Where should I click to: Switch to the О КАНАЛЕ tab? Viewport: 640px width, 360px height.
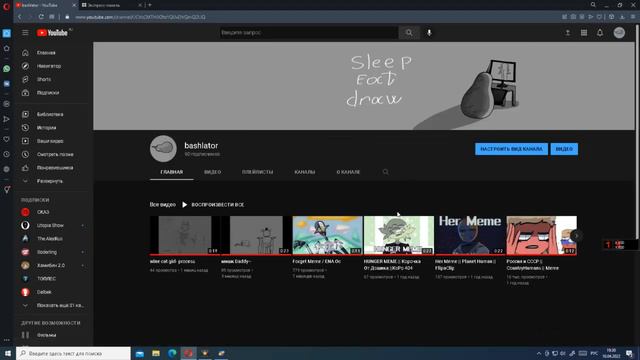[x=348, y=172]
